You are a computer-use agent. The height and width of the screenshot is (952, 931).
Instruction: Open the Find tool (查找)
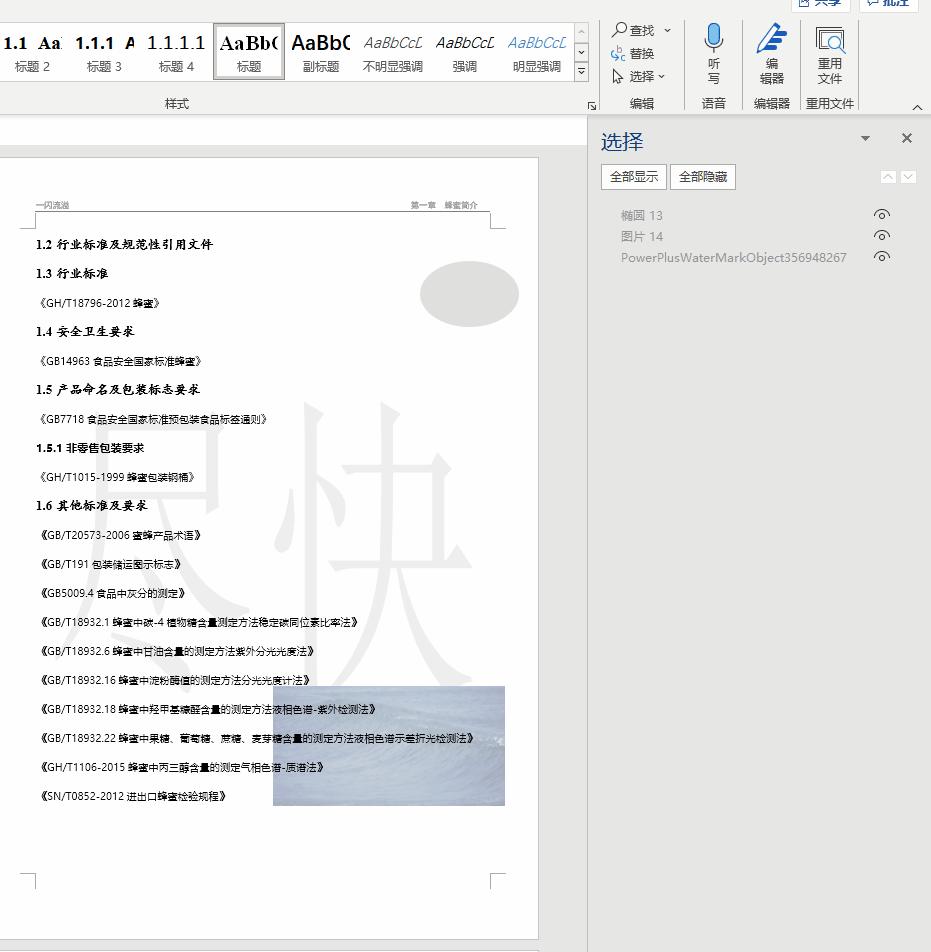pyautogui.click(x=634, y=30)
